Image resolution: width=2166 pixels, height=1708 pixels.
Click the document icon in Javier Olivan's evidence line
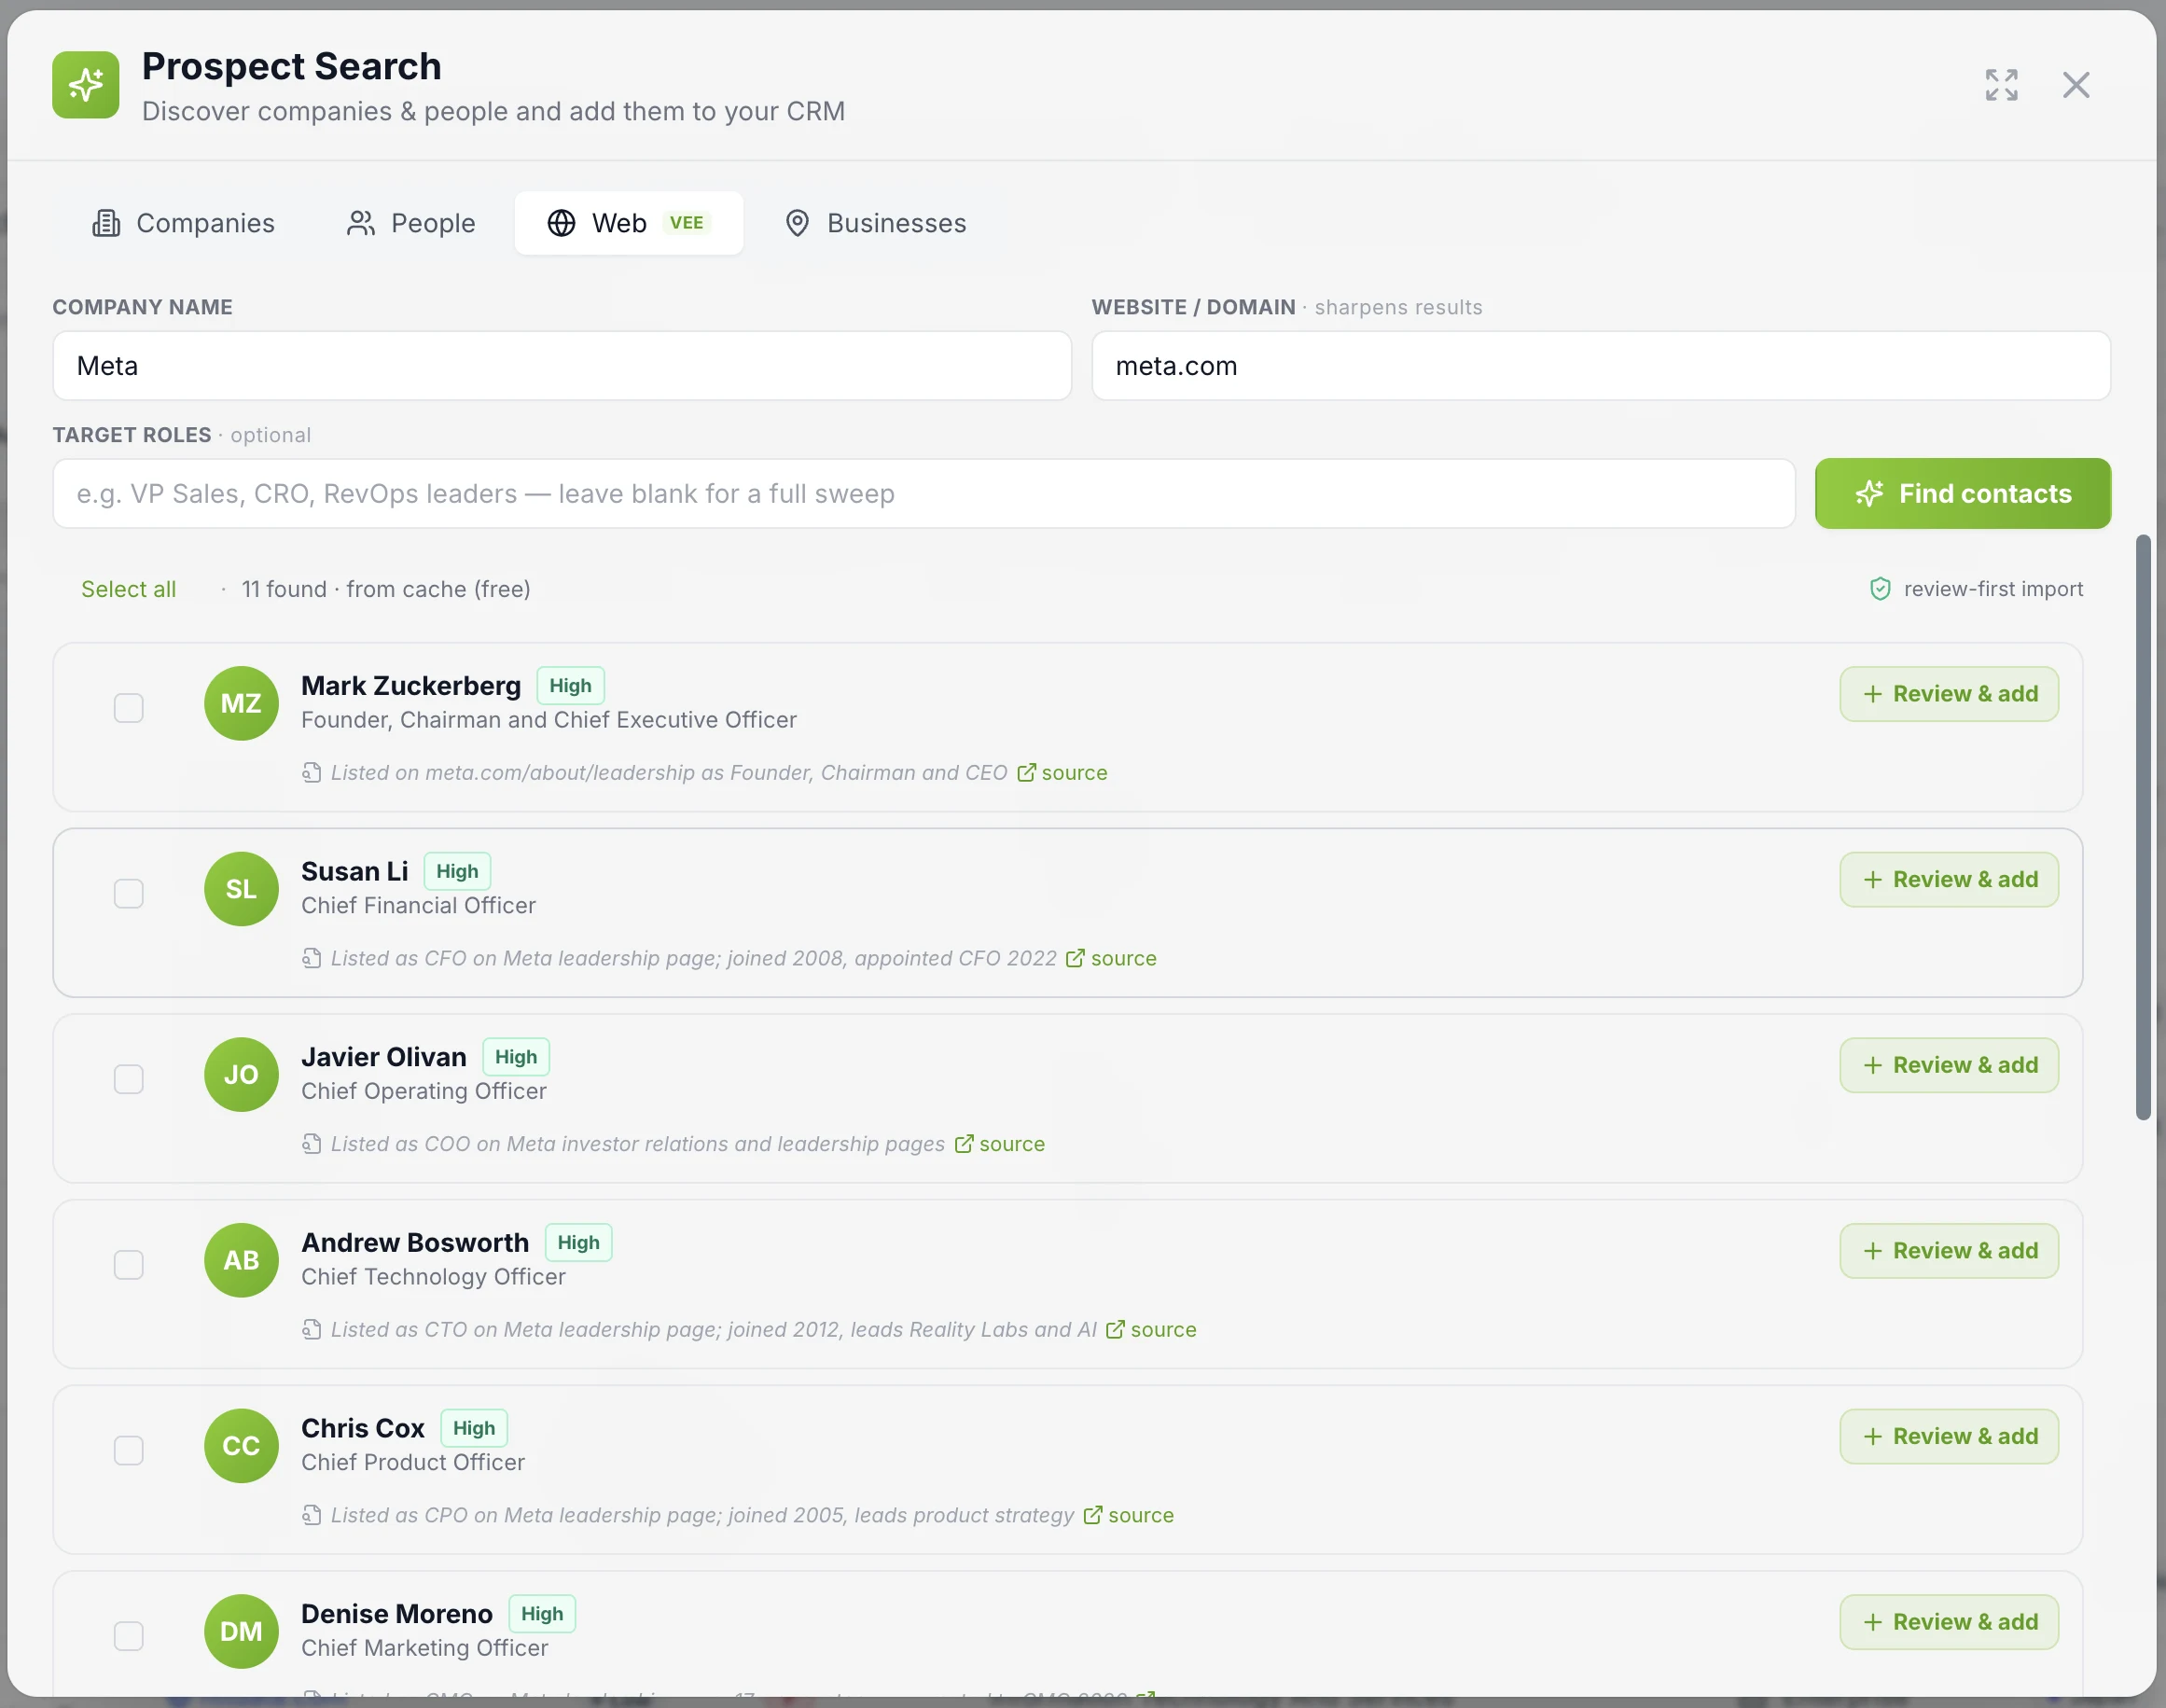click(x=312, y=1144)
